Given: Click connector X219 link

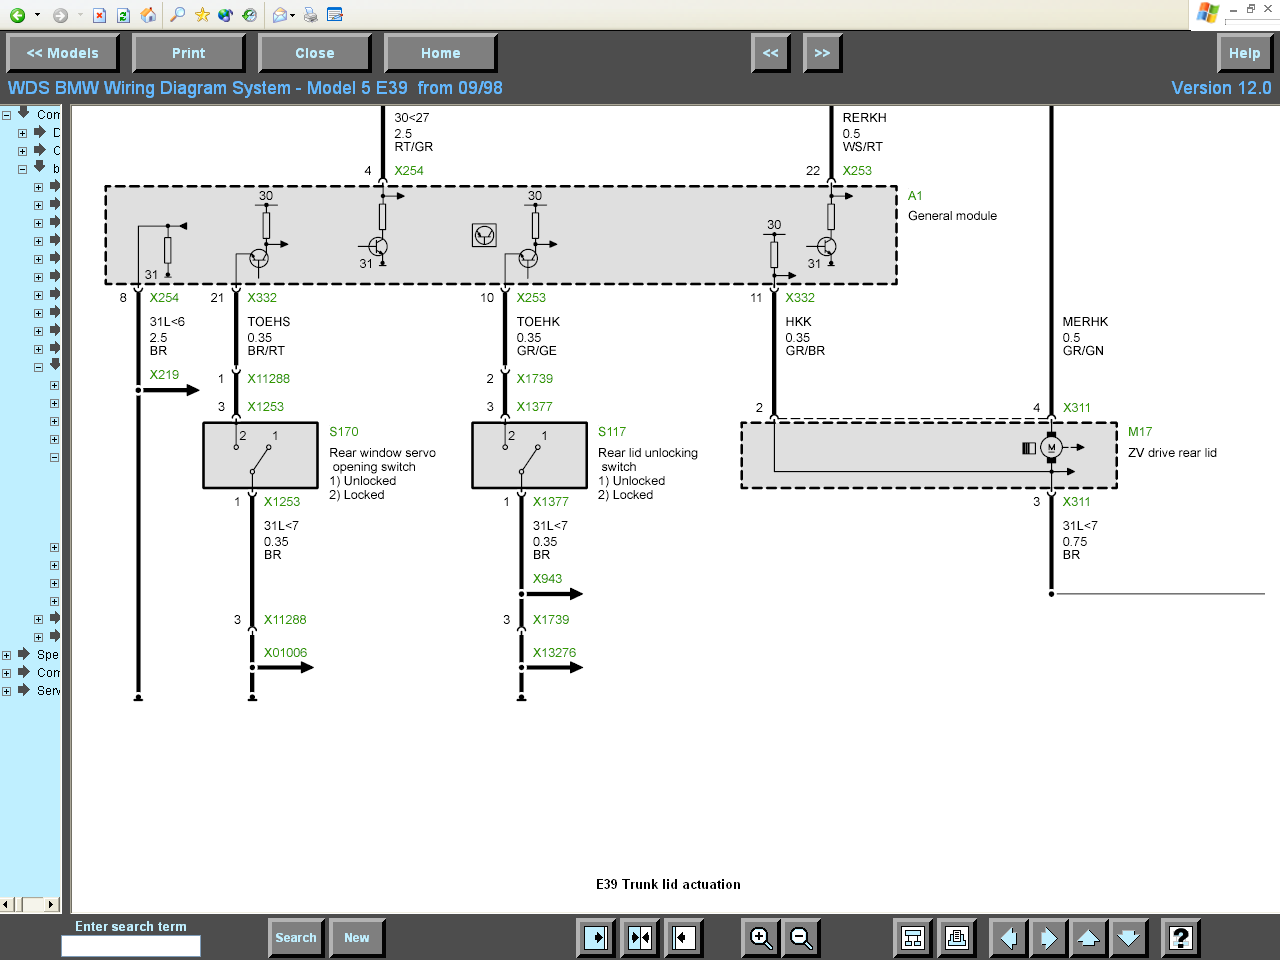Looking at the screenshot, I should [x=164, y=375].
